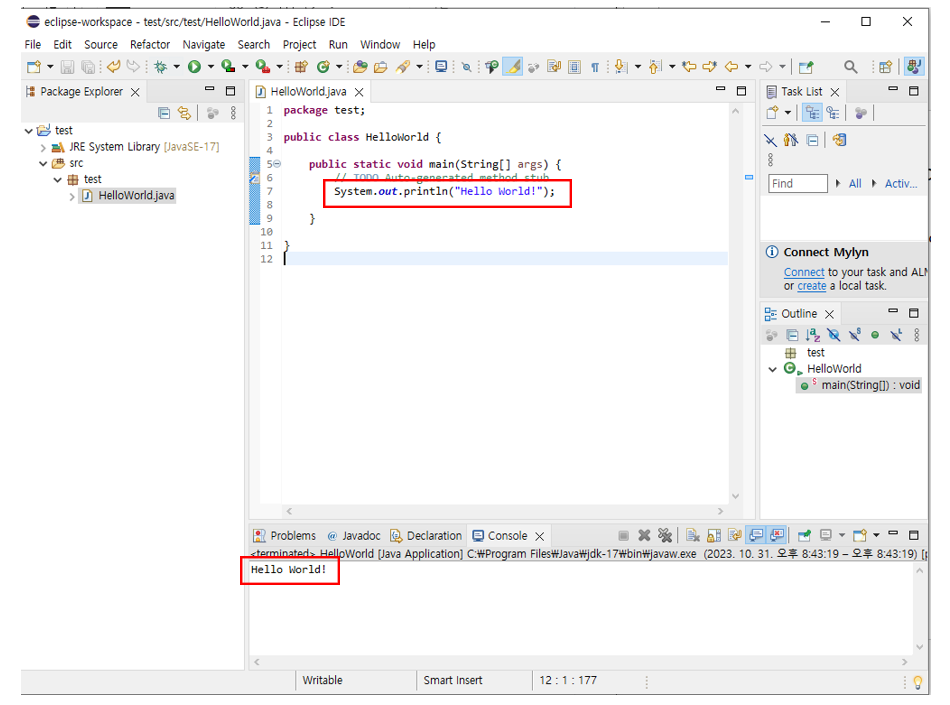Open the Navigate menu
This screenshot has width=950, height=705.
tap(204, 44)
